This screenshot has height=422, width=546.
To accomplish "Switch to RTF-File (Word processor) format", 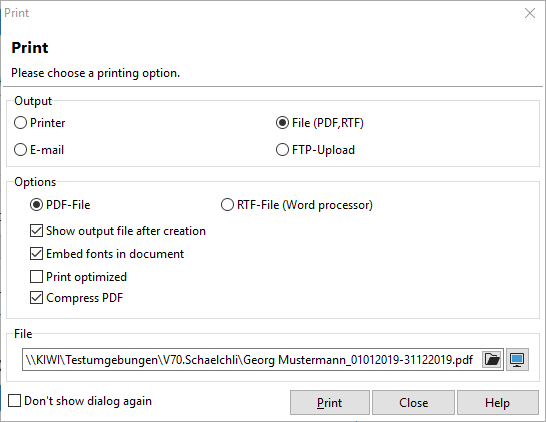I will point(297,205).
